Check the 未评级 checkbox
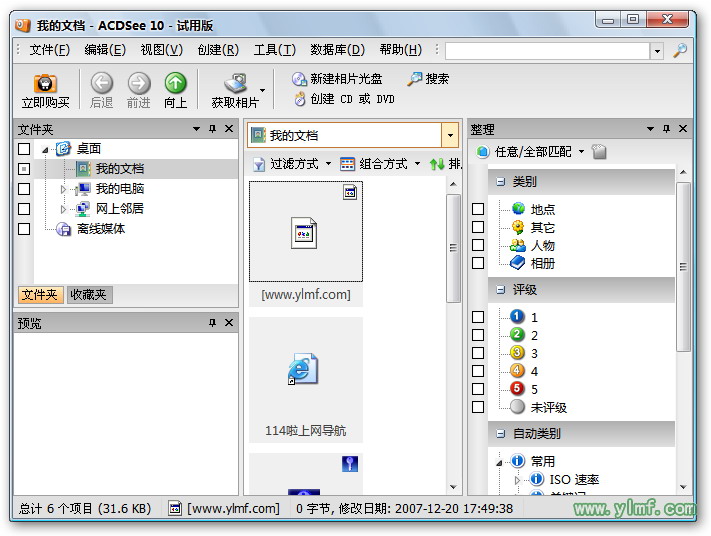Screen dimensions: 711x536 478,407
